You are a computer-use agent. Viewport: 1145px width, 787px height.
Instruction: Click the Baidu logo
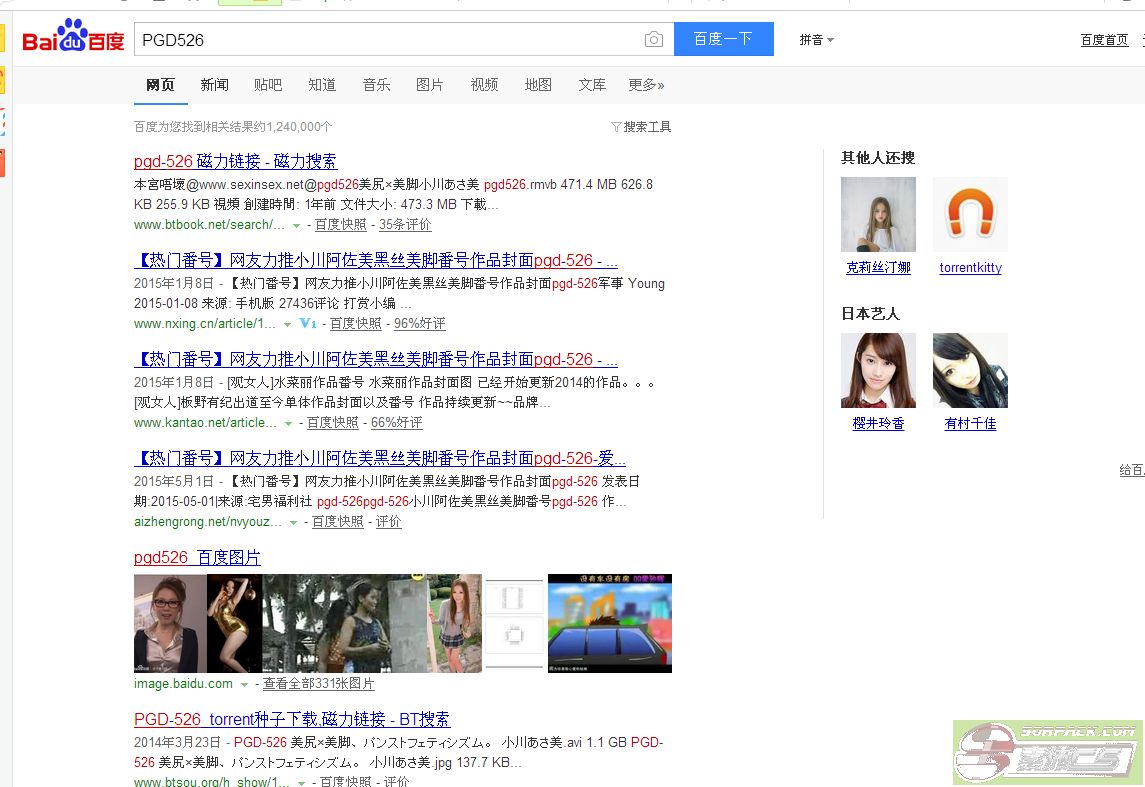point(73,37)
